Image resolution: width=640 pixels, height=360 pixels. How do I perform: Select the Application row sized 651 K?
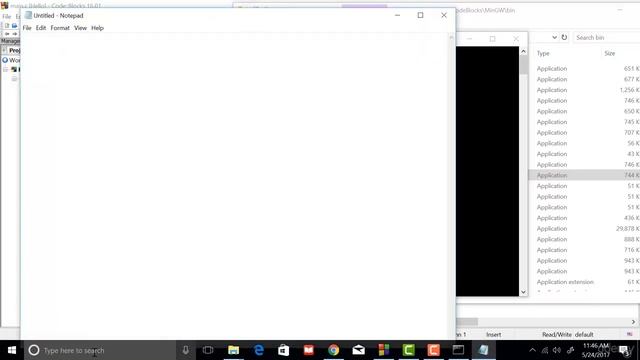pos(584,68)
